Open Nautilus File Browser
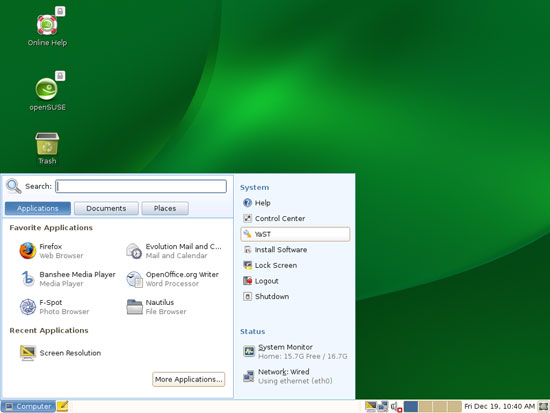550x413 pixels. pyautogui.click(x=156, y=307)
